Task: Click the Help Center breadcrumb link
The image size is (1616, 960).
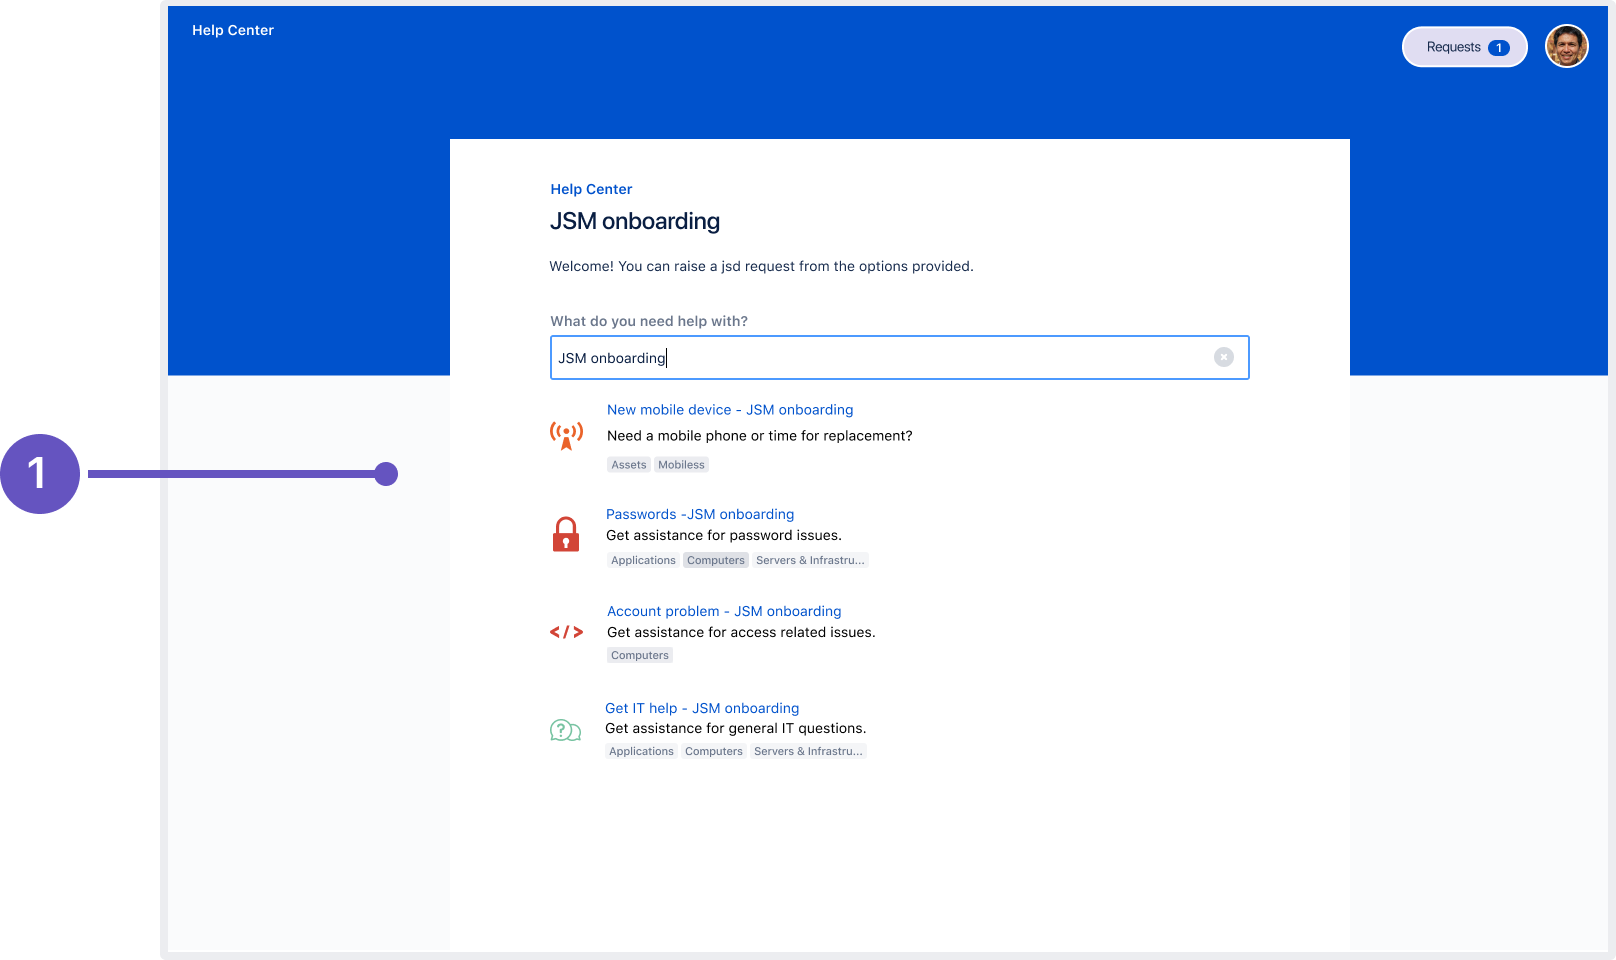Action: (x=591, y=189)
